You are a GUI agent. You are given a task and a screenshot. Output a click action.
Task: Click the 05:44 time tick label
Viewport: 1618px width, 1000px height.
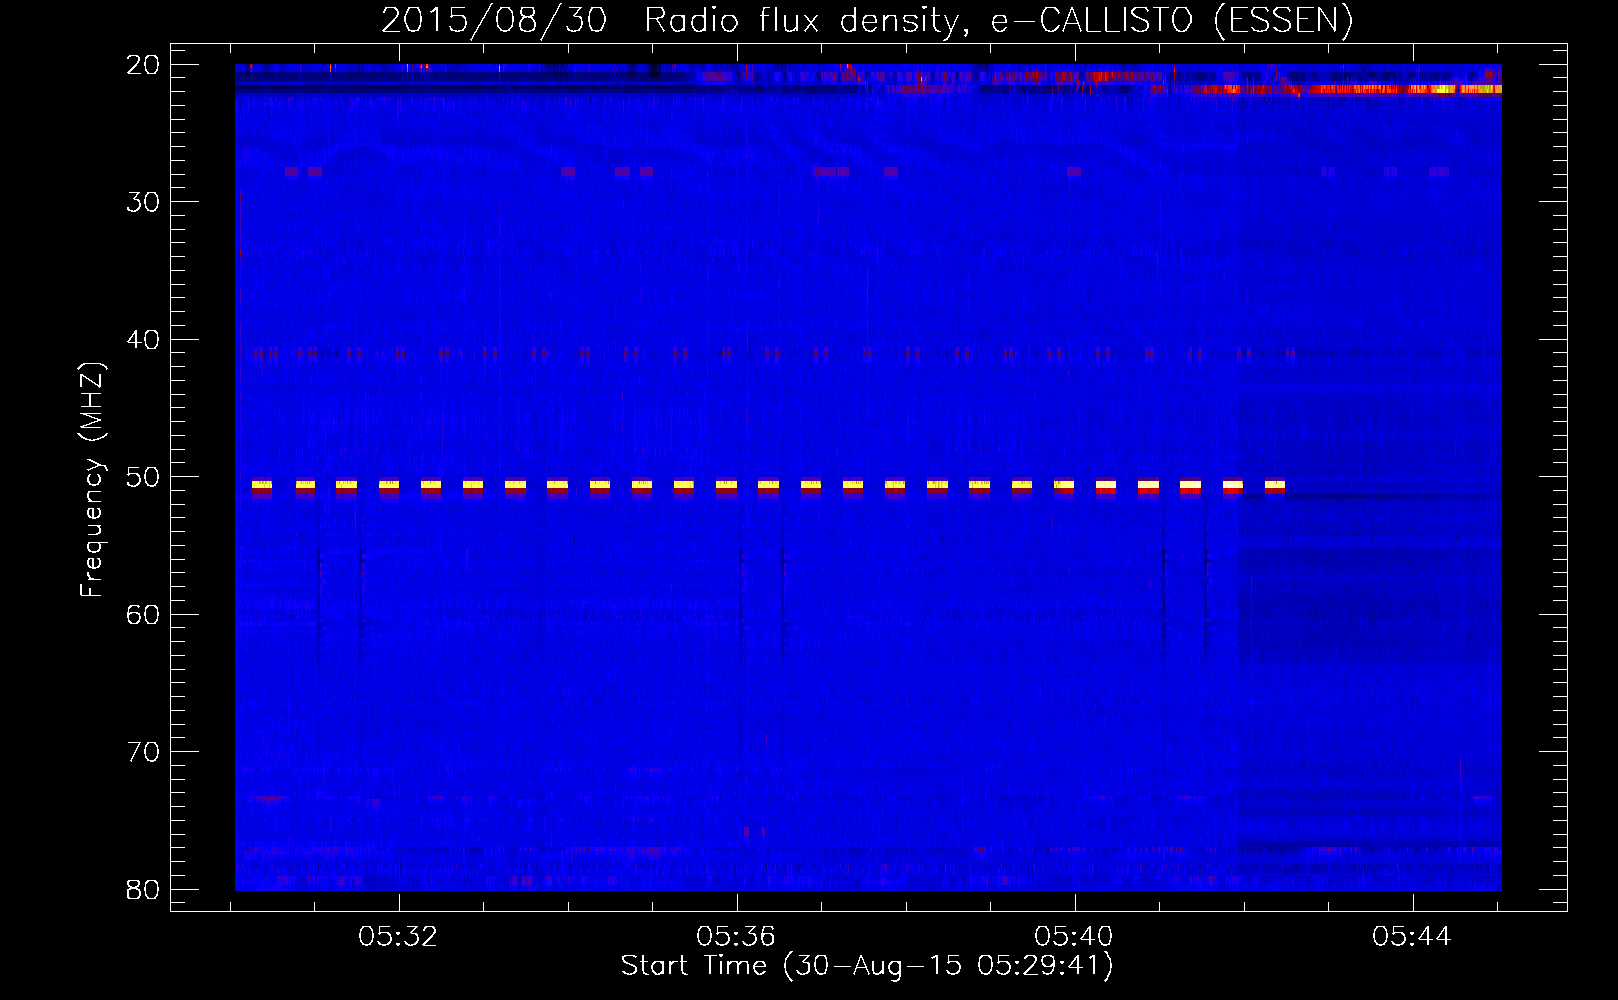tap(1412, 937)
